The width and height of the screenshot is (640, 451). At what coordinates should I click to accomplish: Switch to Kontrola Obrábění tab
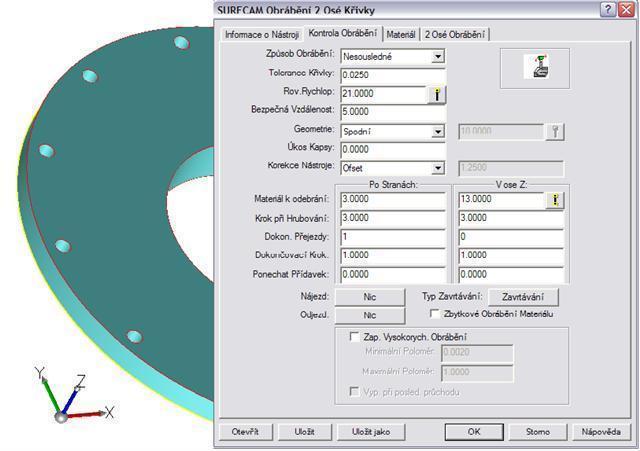tap(342, 33)
